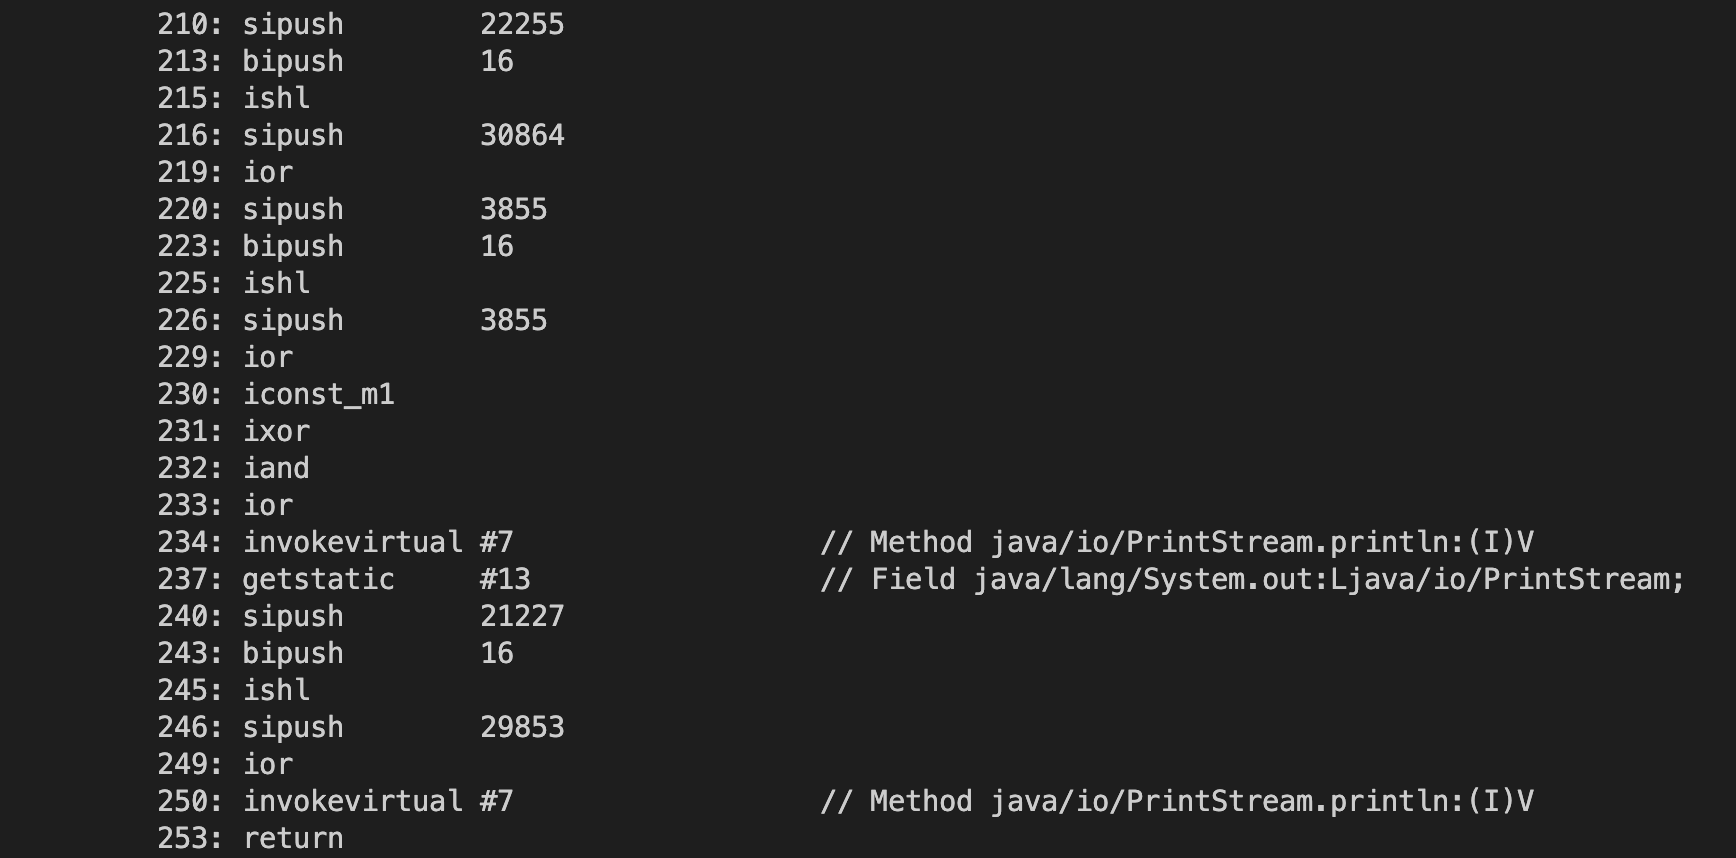Click the invokevirtual instruction at offset 234
This screenshot has width=1736, height=858.
(x=353, y=542)
